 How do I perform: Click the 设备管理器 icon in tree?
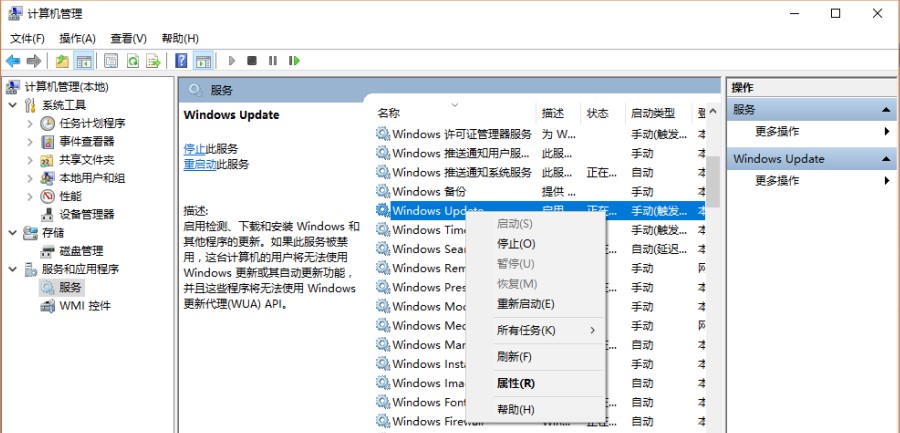pos(48,215)
